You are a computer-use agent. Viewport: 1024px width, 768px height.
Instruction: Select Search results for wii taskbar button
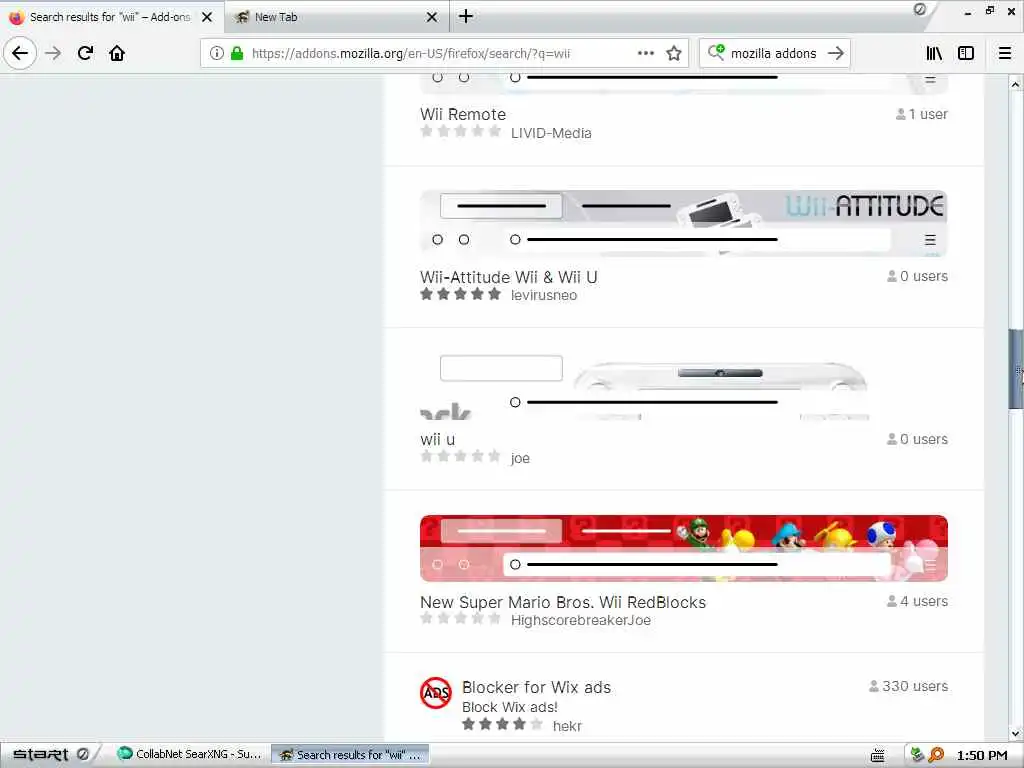tap(350, 754)
